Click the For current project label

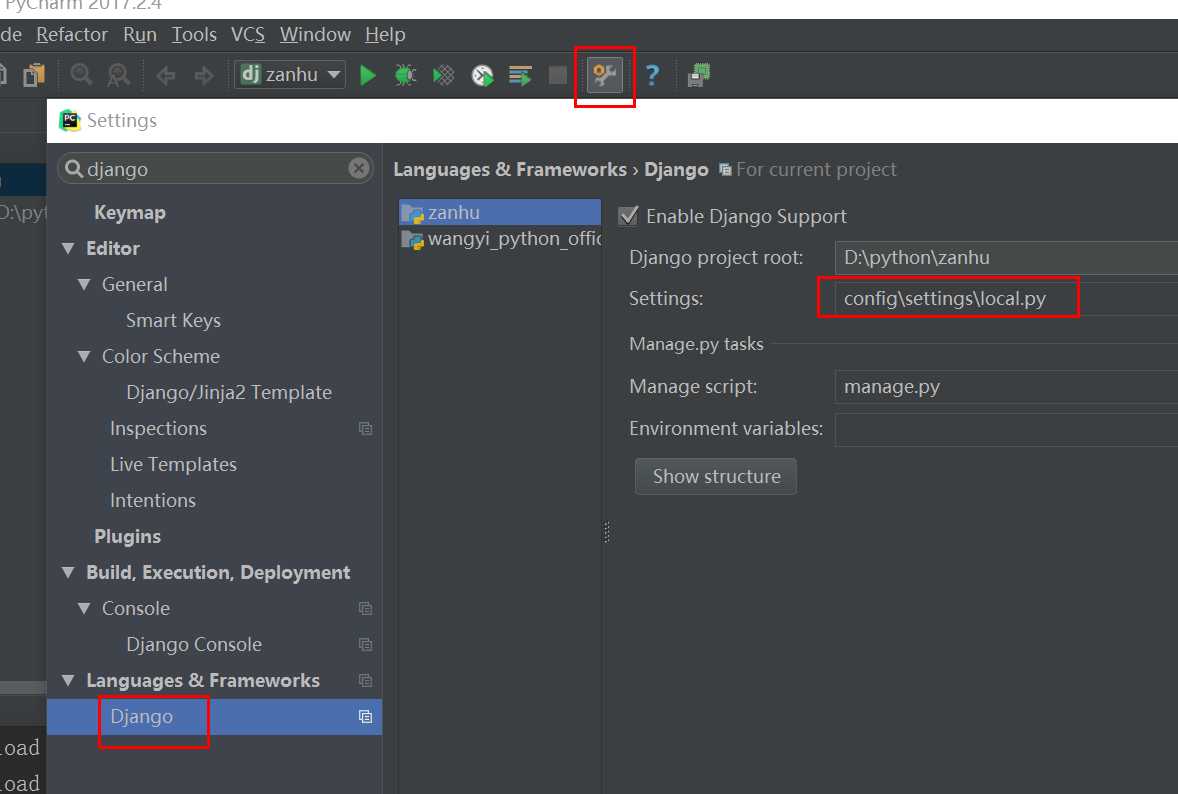click(x=817, y=170)
